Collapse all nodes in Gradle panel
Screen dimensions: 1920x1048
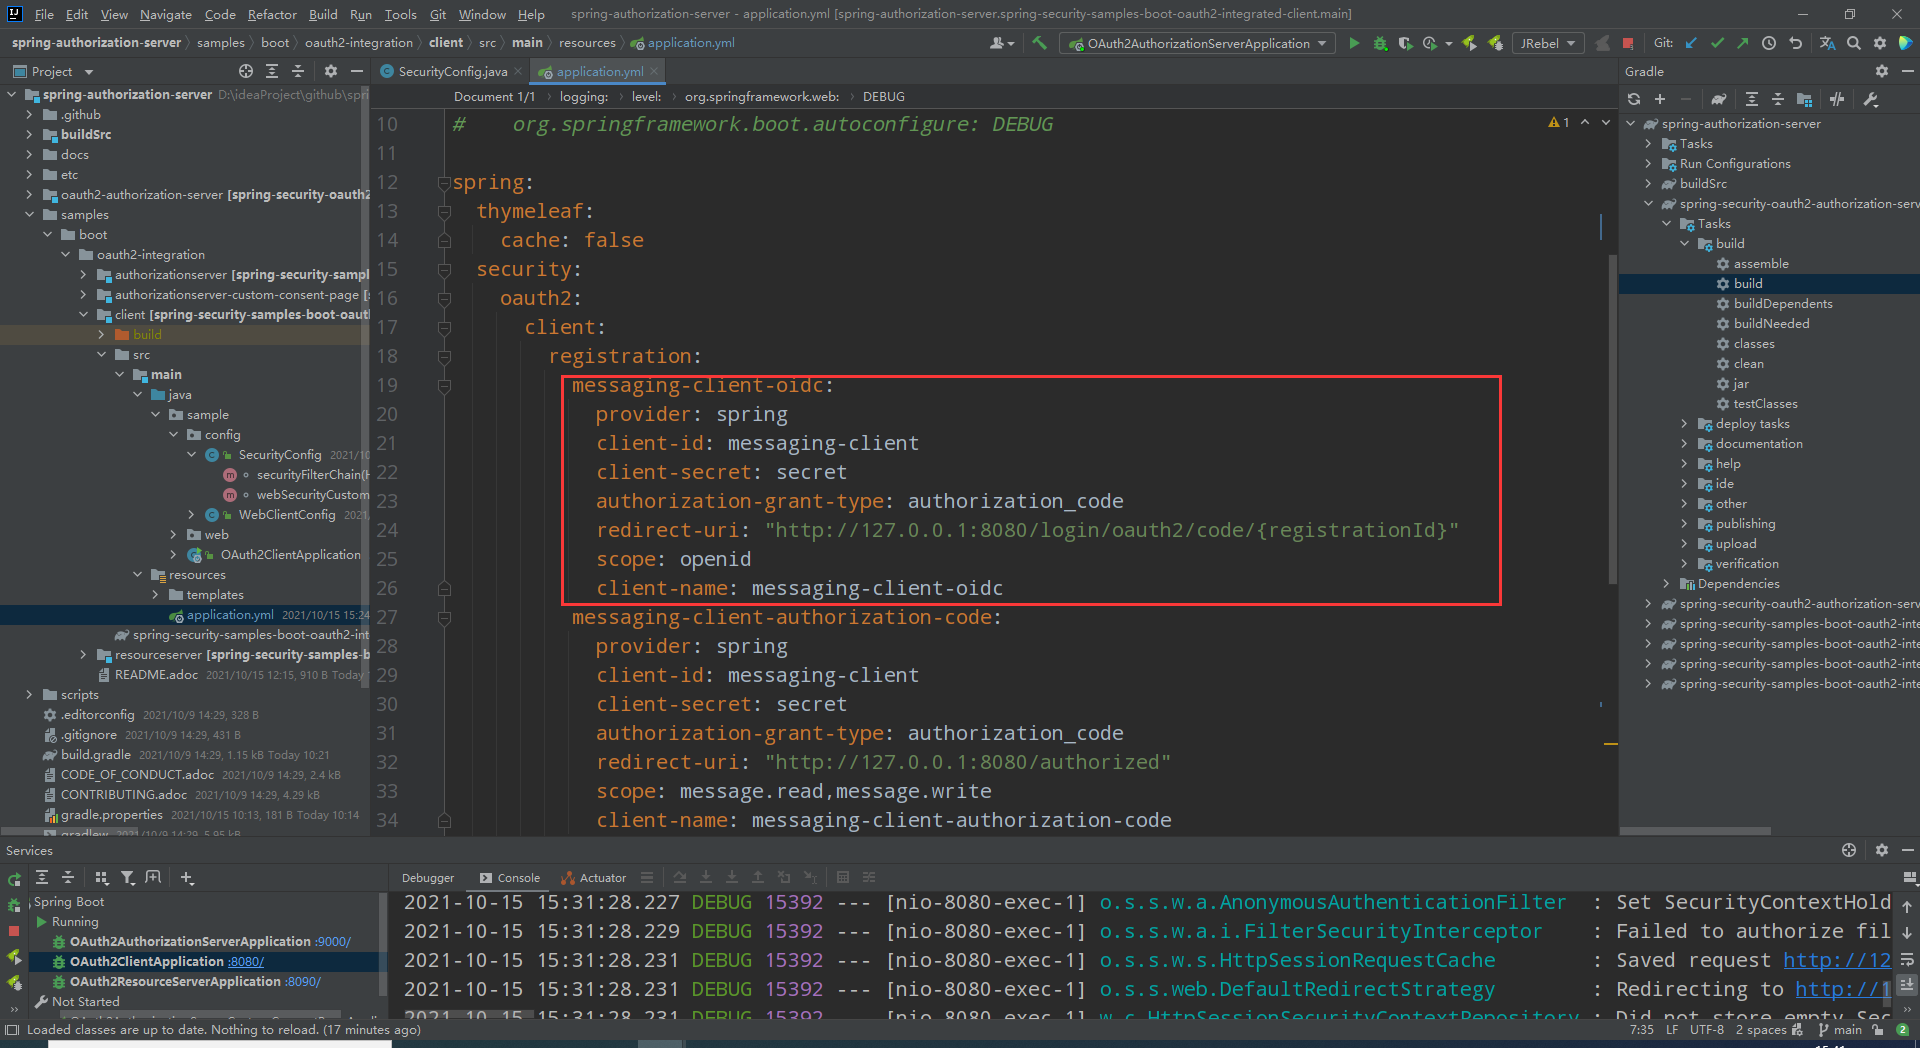tap(1778, 99)
